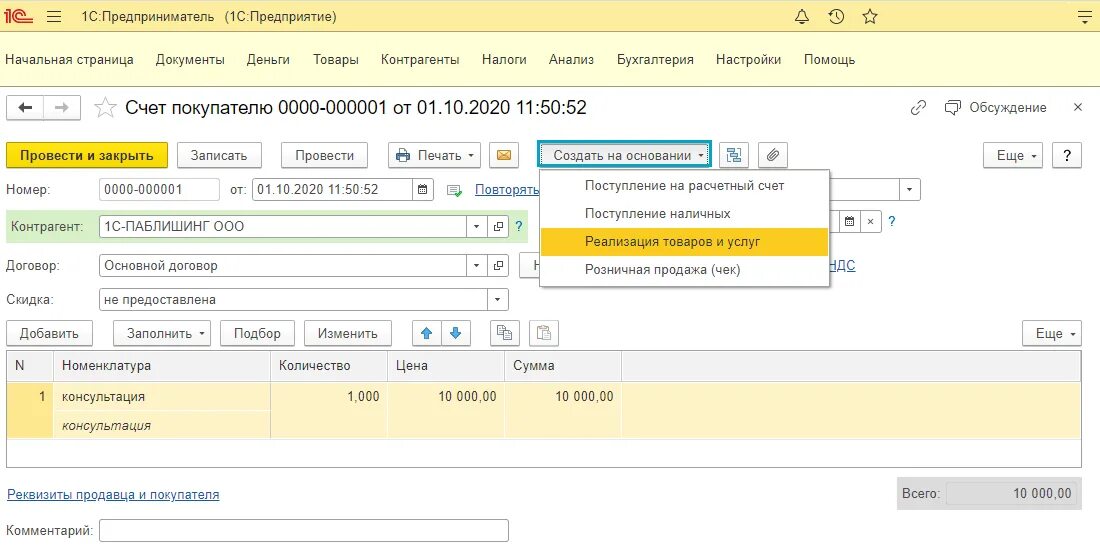
Task: Paste rows from clipboard icon
Action: tap(544, 333)
